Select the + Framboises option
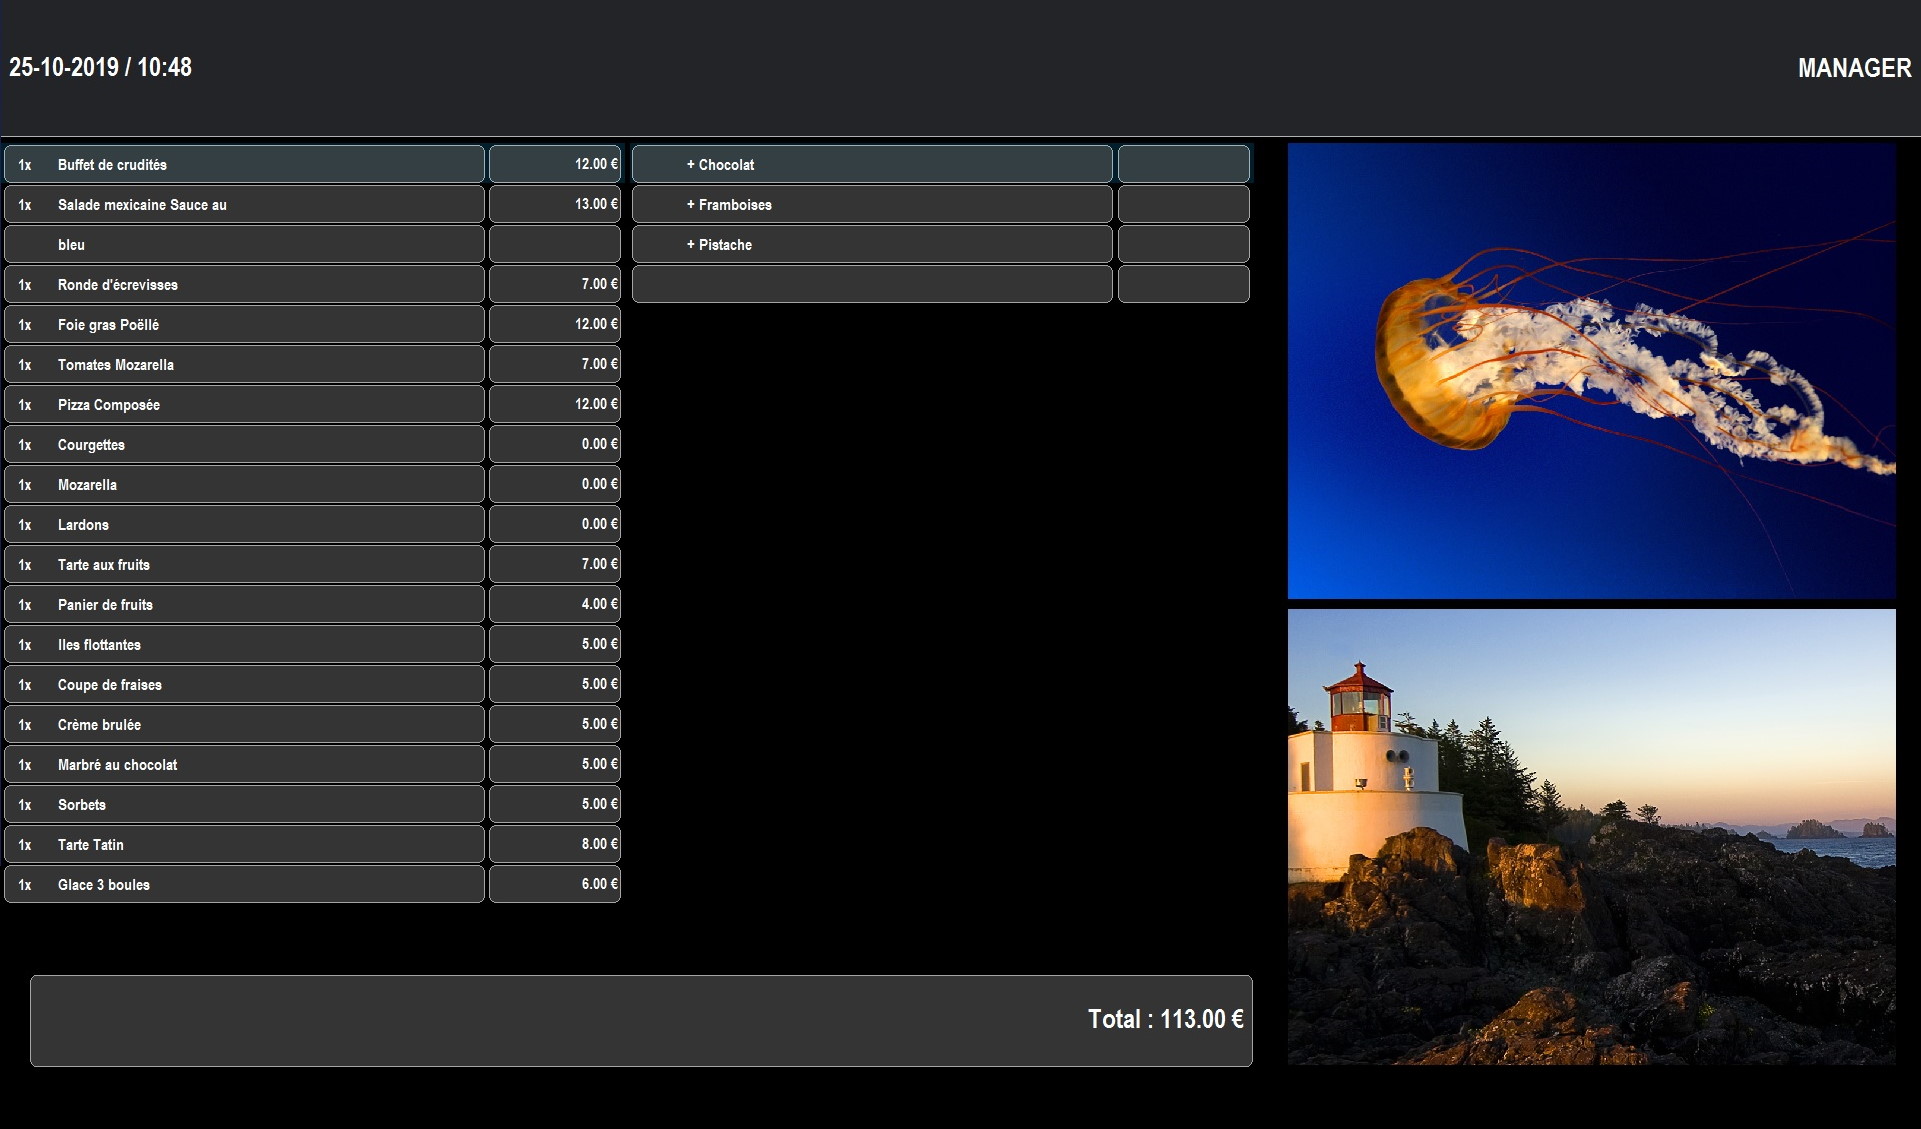 (872, 204)
